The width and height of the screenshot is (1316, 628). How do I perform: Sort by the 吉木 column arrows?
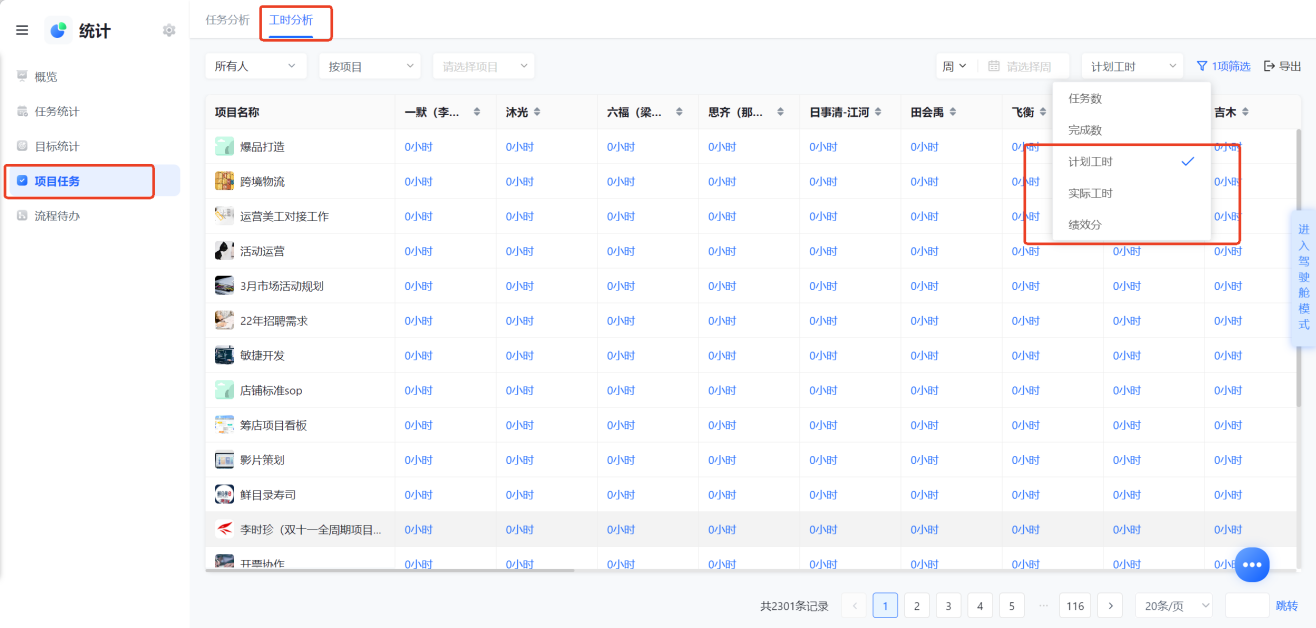(1245, 112)
